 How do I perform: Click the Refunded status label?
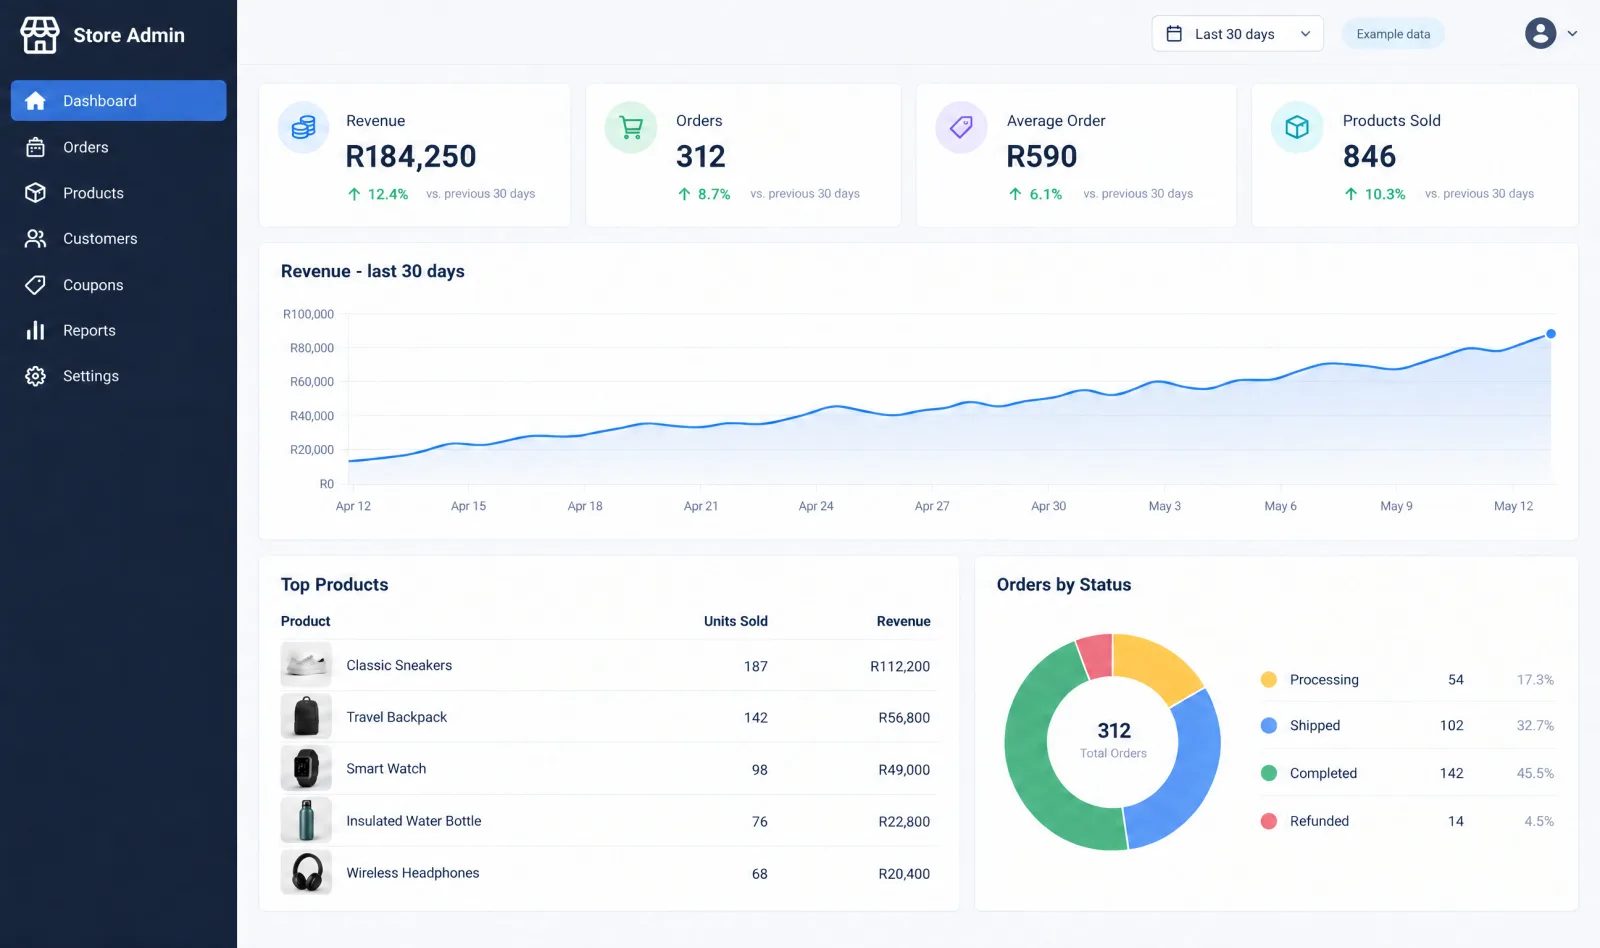point(1319,821)
